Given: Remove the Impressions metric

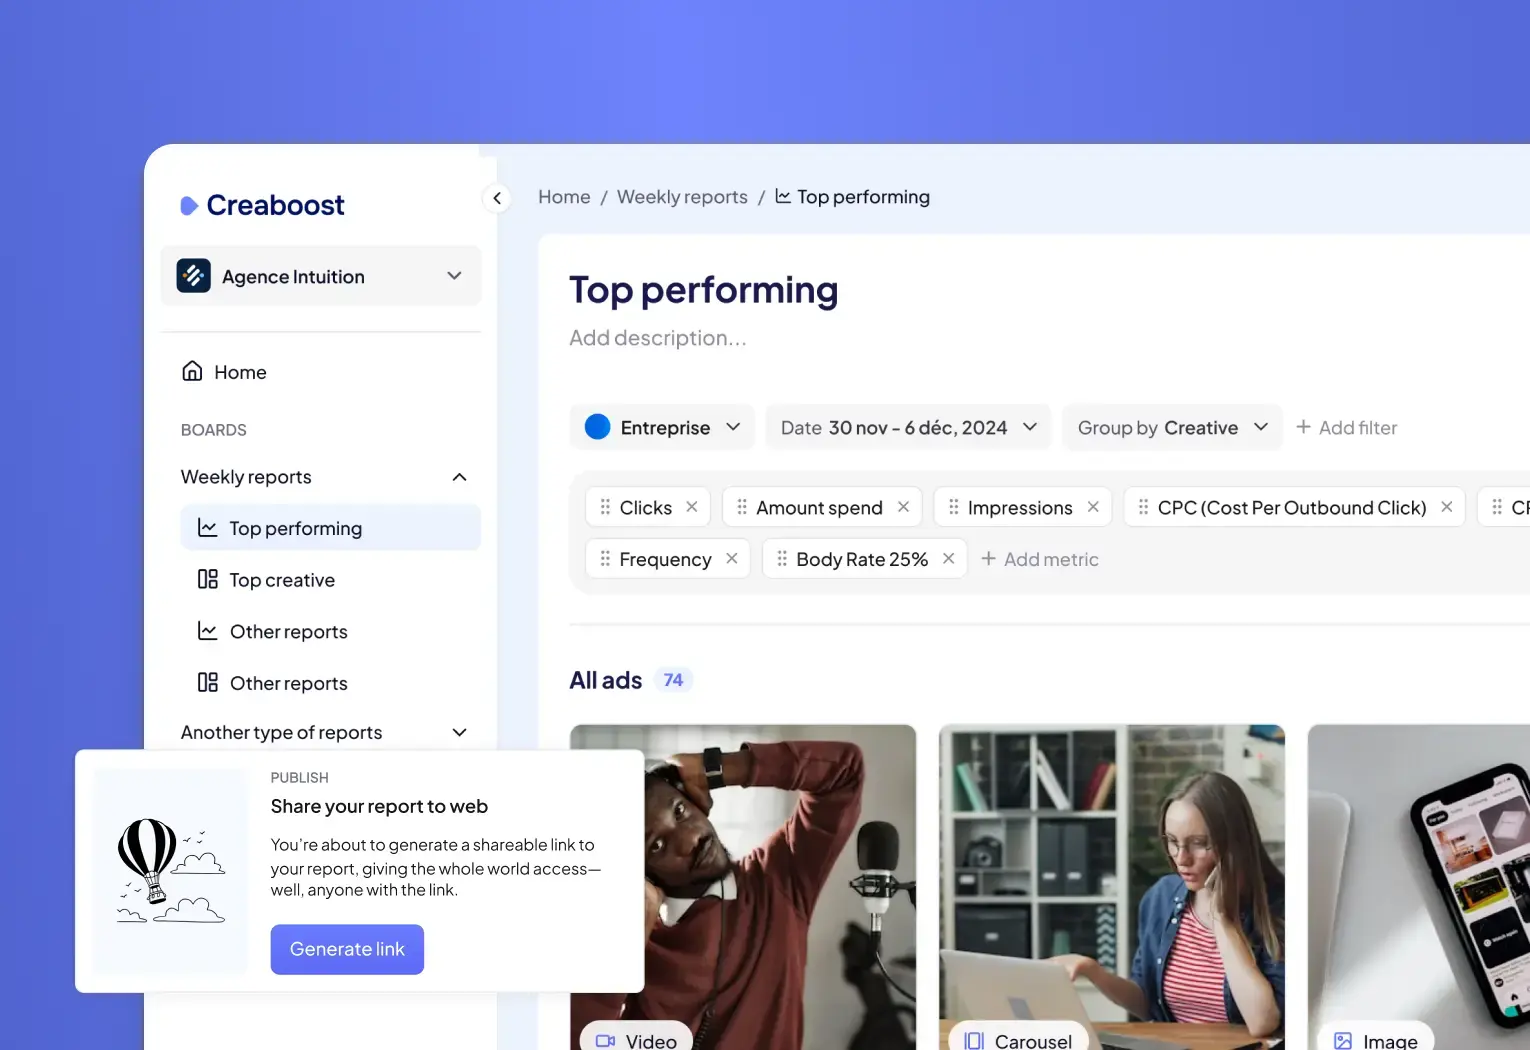Looking at the screenshot, I should (x=1093, y=507).
